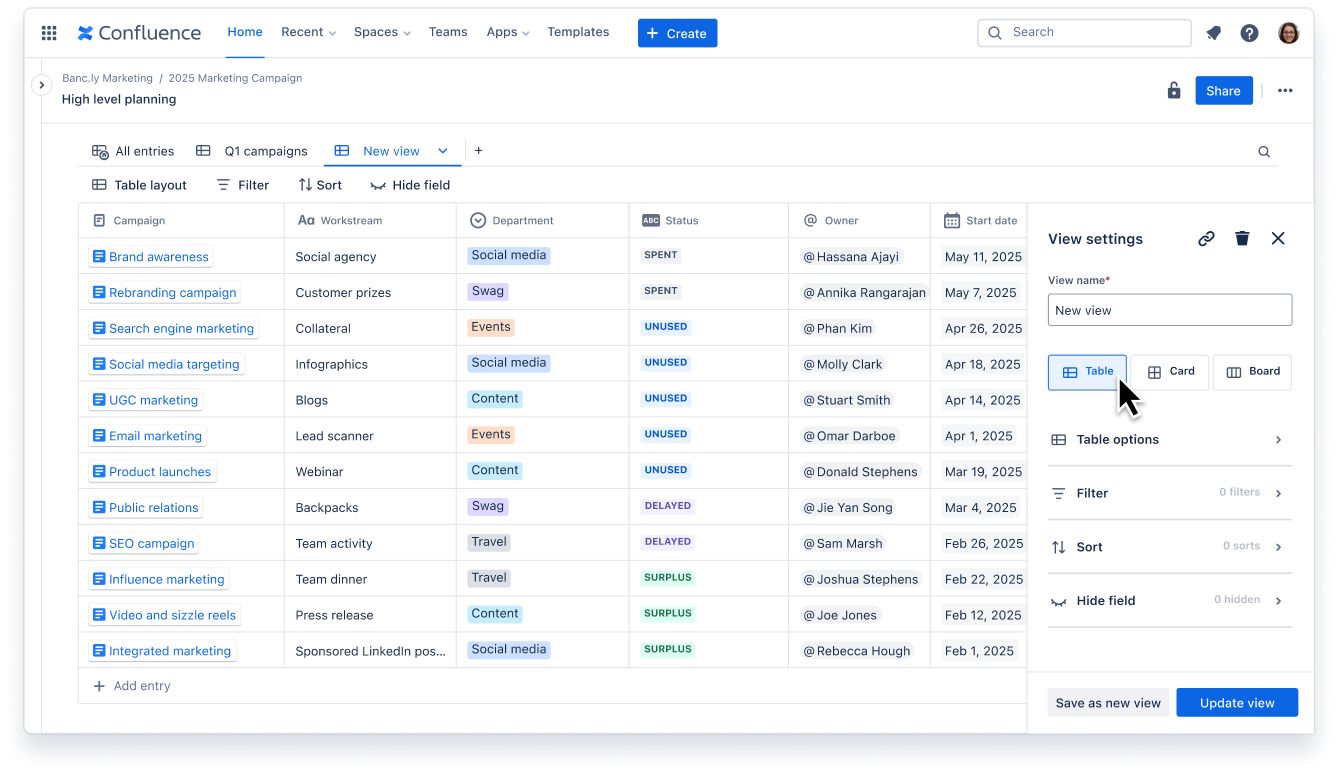Image resolution: width=1338 pixels, height=774 pixels.
Task: Click the View name input field
Action: coord(1169,310)
